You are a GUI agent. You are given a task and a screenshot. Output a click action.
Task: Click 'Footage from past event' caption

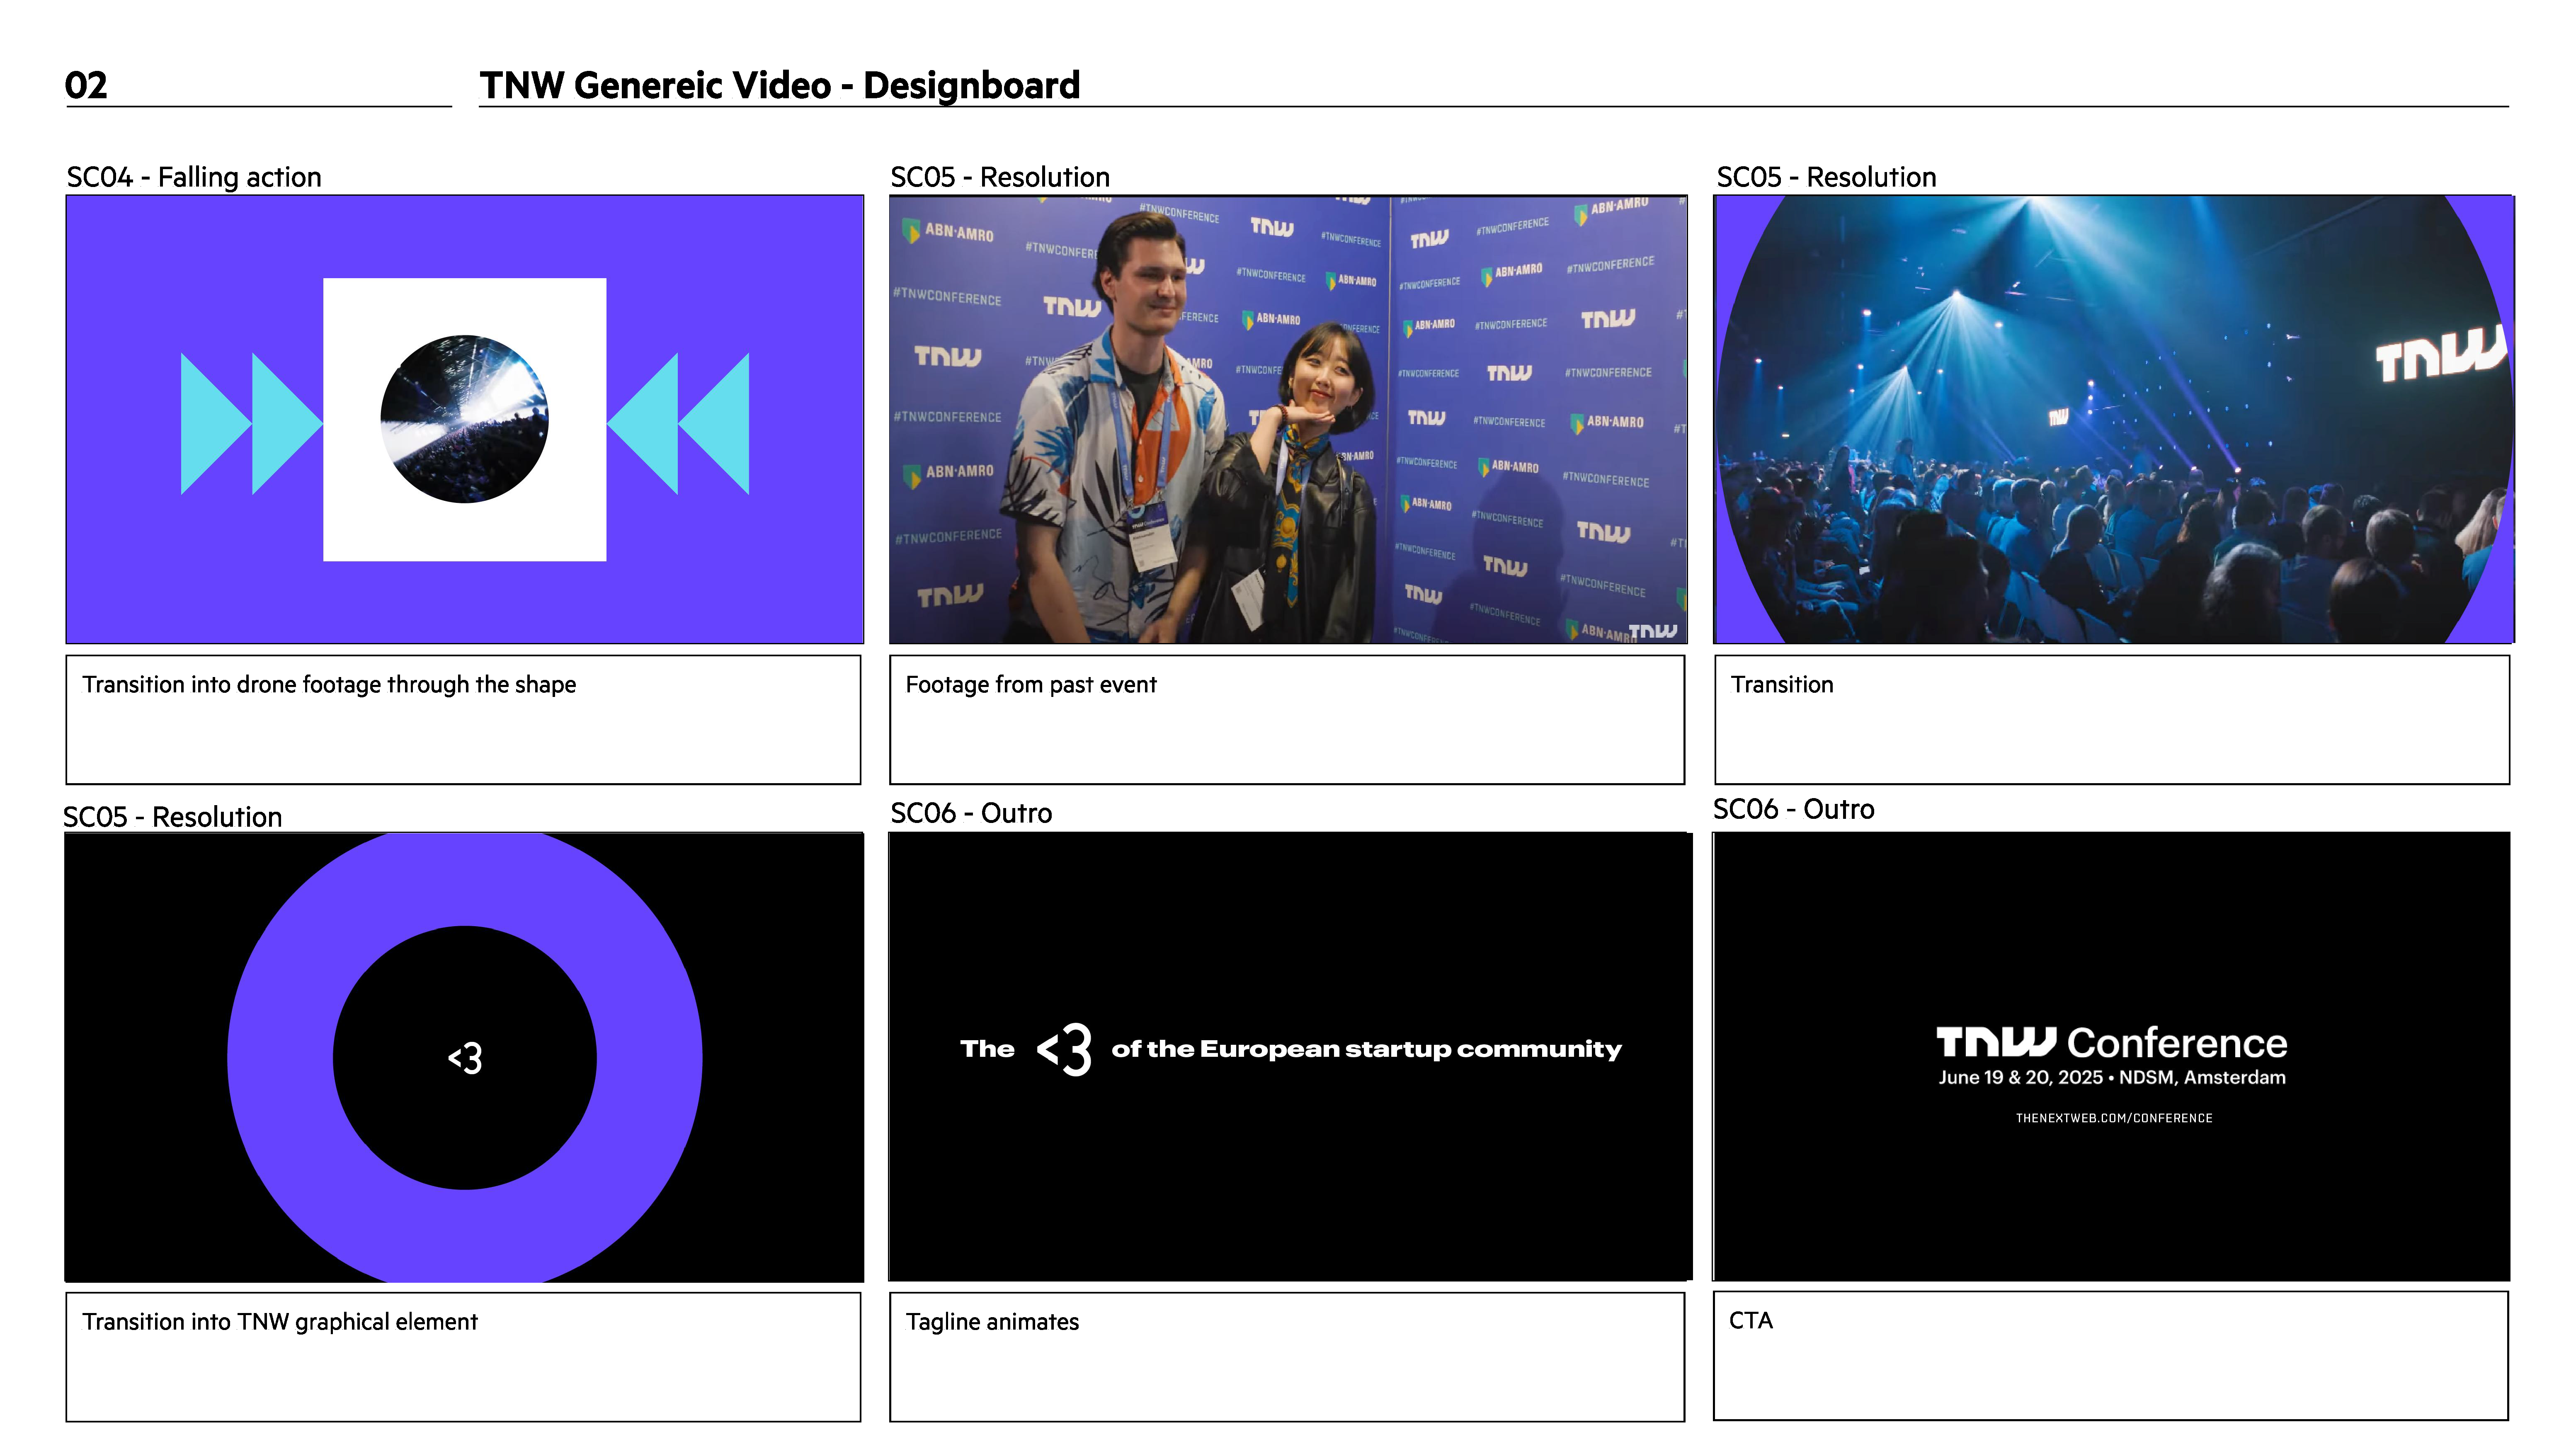pos(1031,685)
